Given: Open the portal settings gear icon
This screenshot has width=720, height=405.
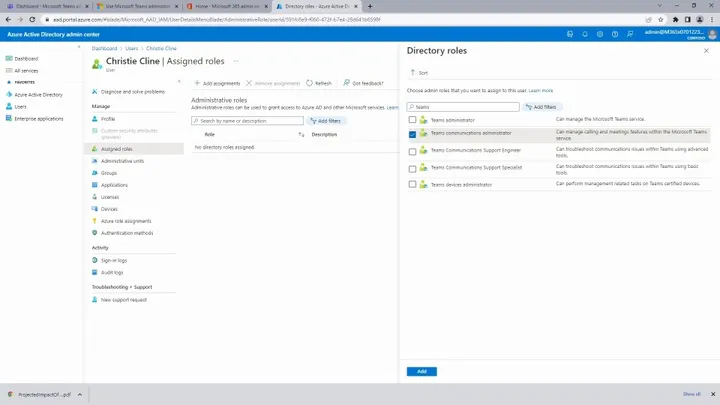Looking at the screenshot, I should (x=600, y=34).
